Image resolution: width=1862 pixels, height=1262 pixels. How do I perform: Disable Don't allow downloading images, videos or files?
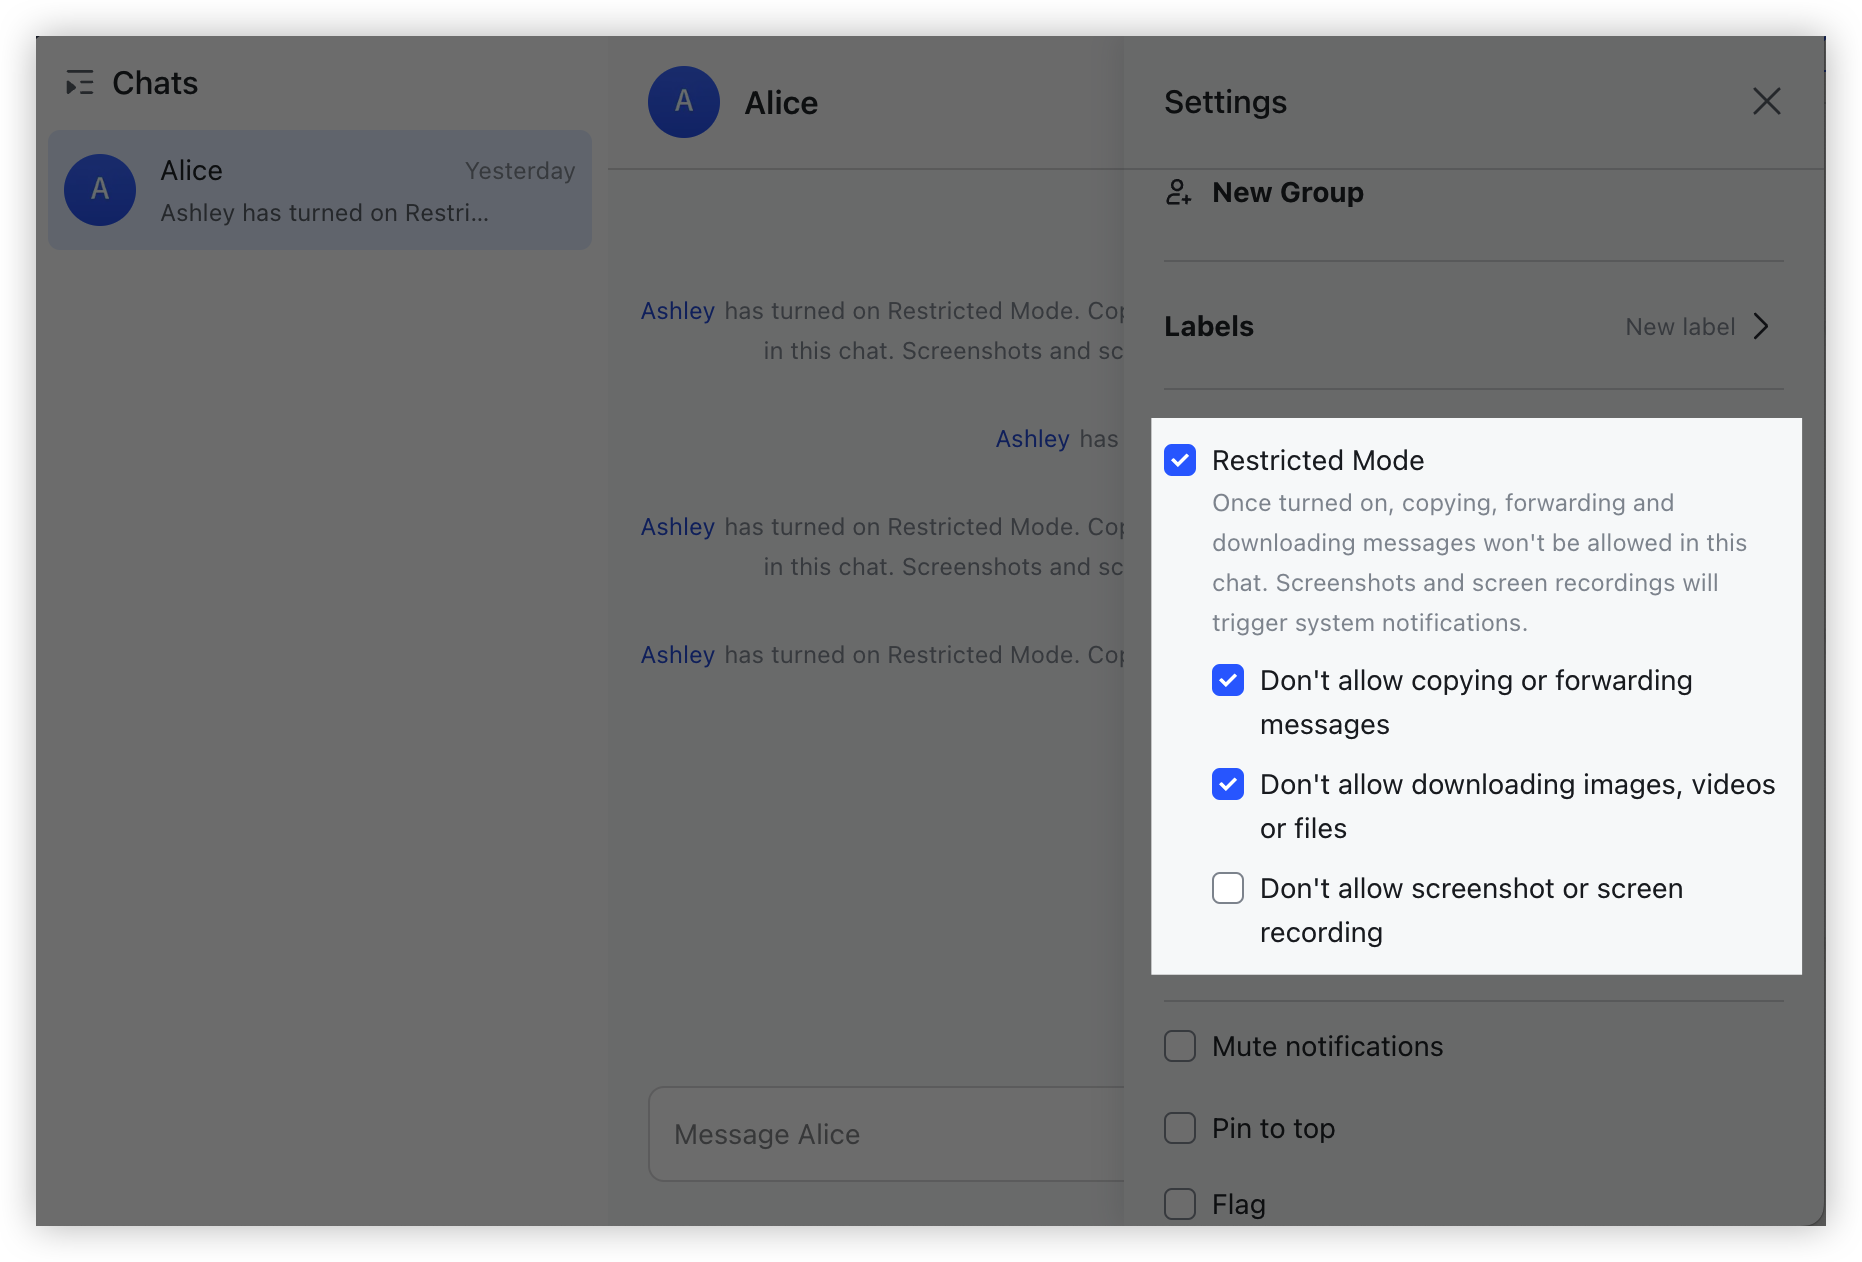[1228, 784]
